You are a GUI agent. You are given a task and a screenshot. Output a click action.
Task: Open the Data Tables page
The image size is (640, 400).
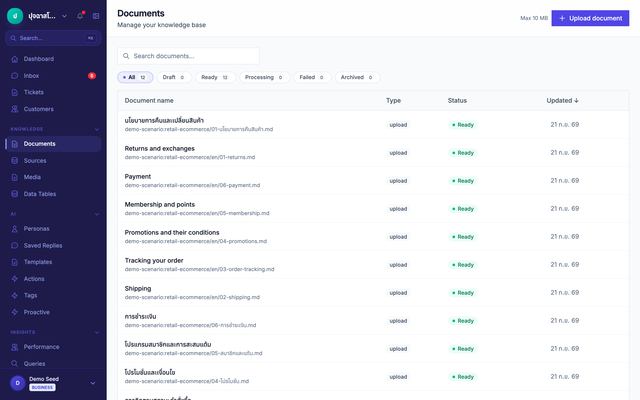pos(53,194)
